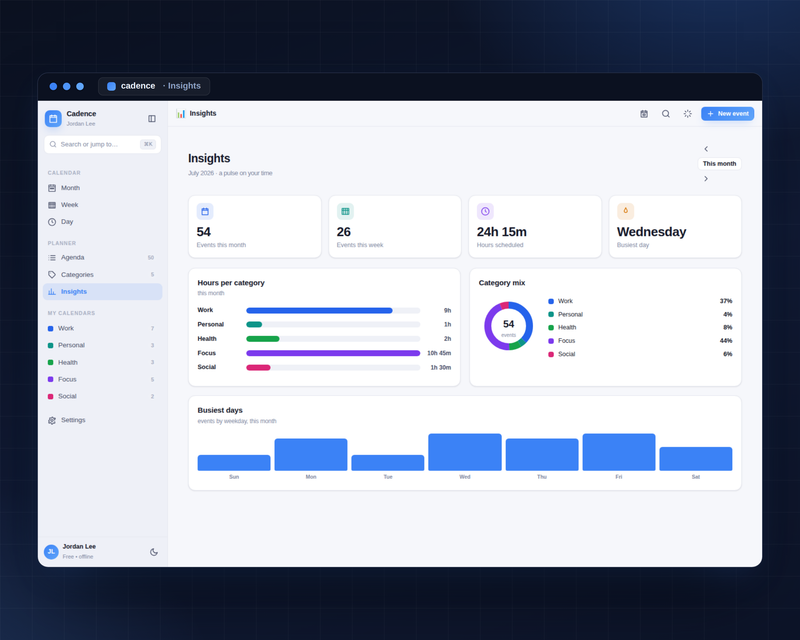Screen dimensions: 800x640
Task: Go to next month chevron
Action: click(706, 179)
